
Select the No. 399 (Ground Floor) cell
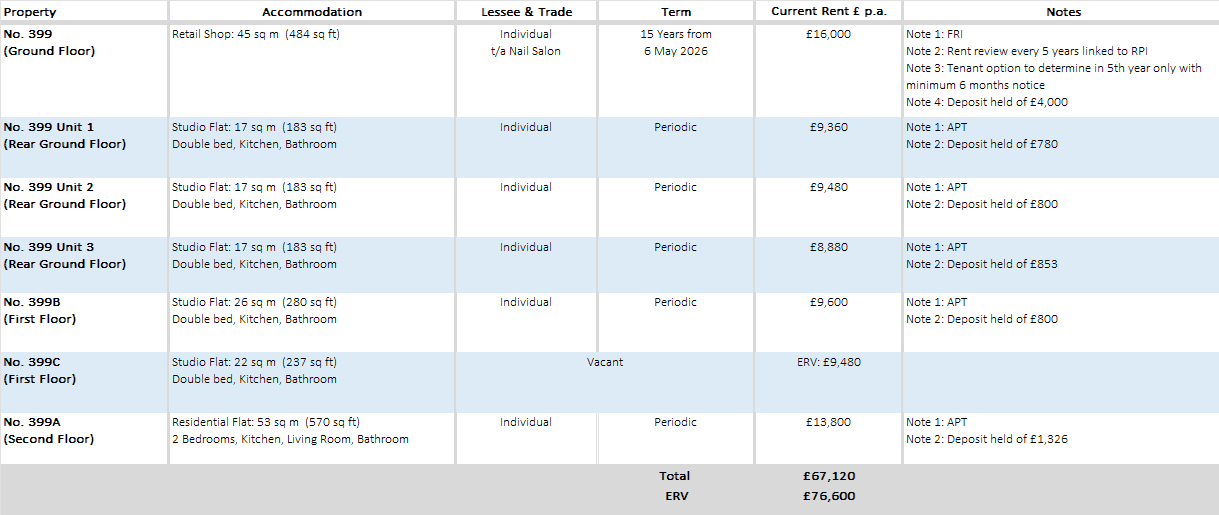tap(84, 70)
